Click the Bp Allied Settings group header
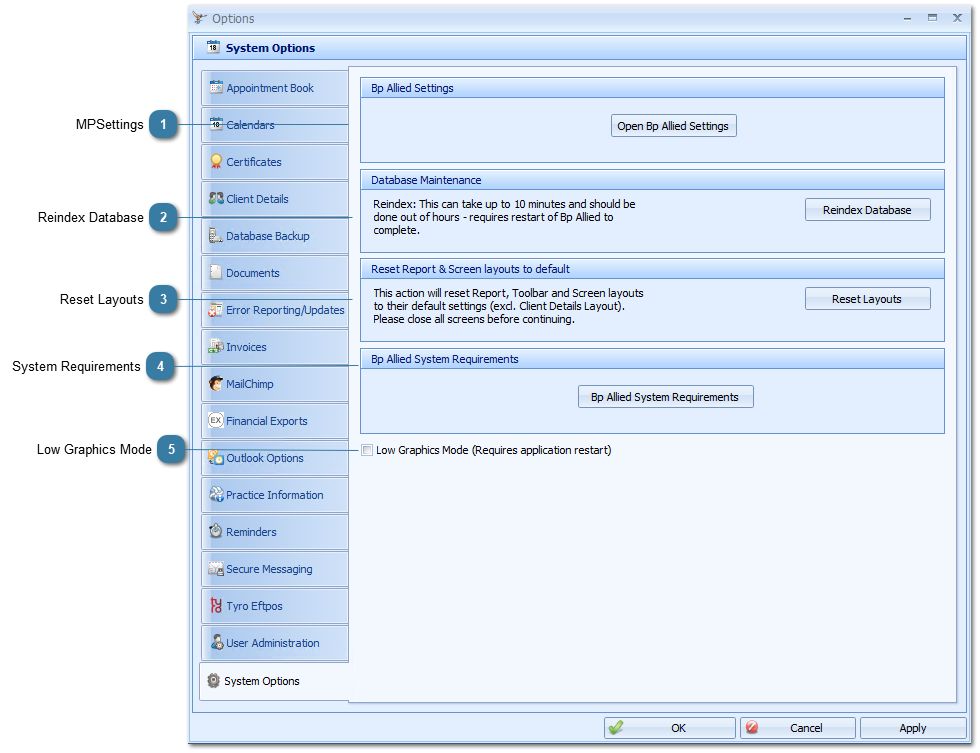The image size is (980, 753). pyautogui.click(x=652, y=88)
